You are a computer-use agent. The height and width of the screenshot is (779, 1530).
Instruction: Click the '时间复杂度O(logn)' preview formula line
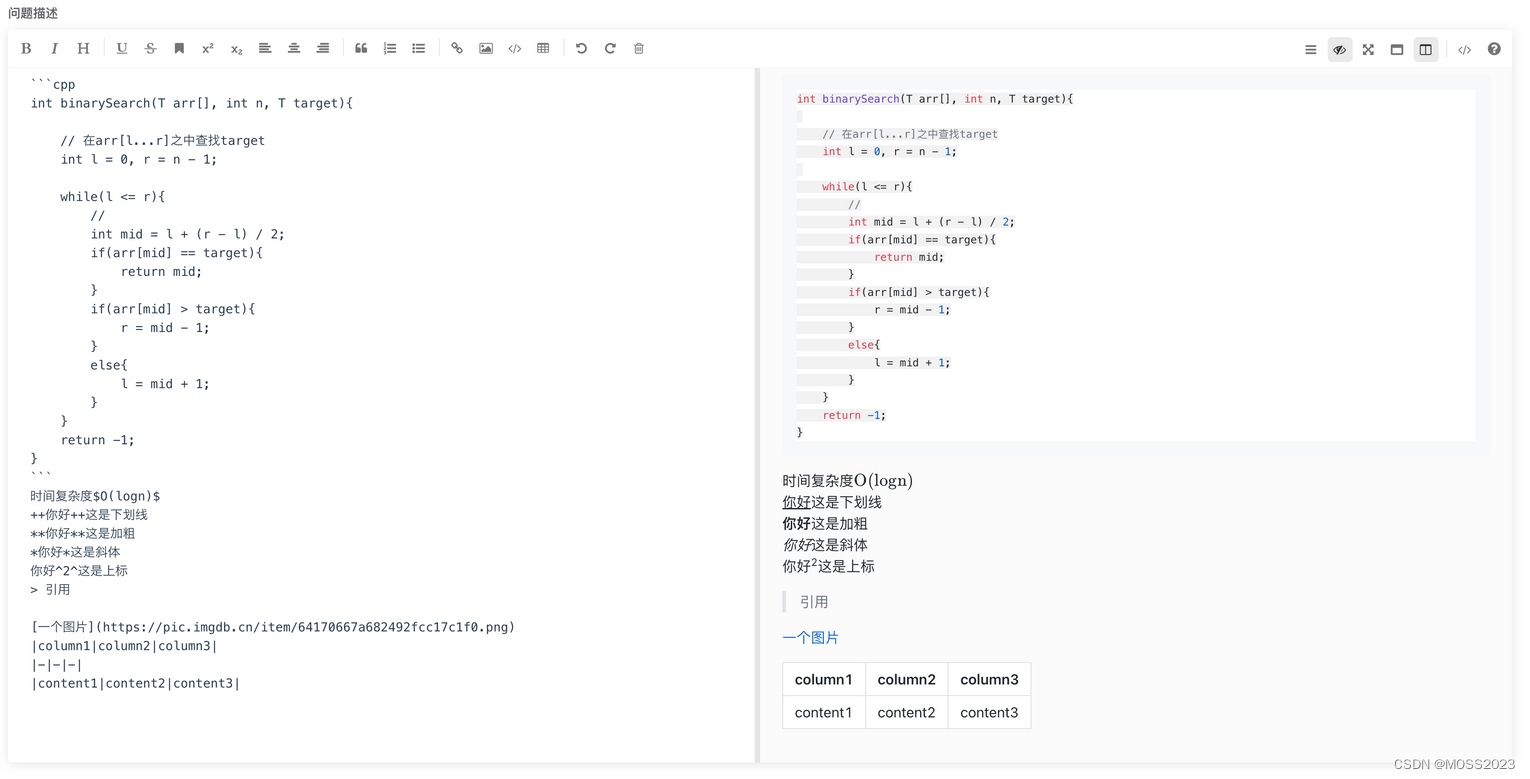(847, 481)
